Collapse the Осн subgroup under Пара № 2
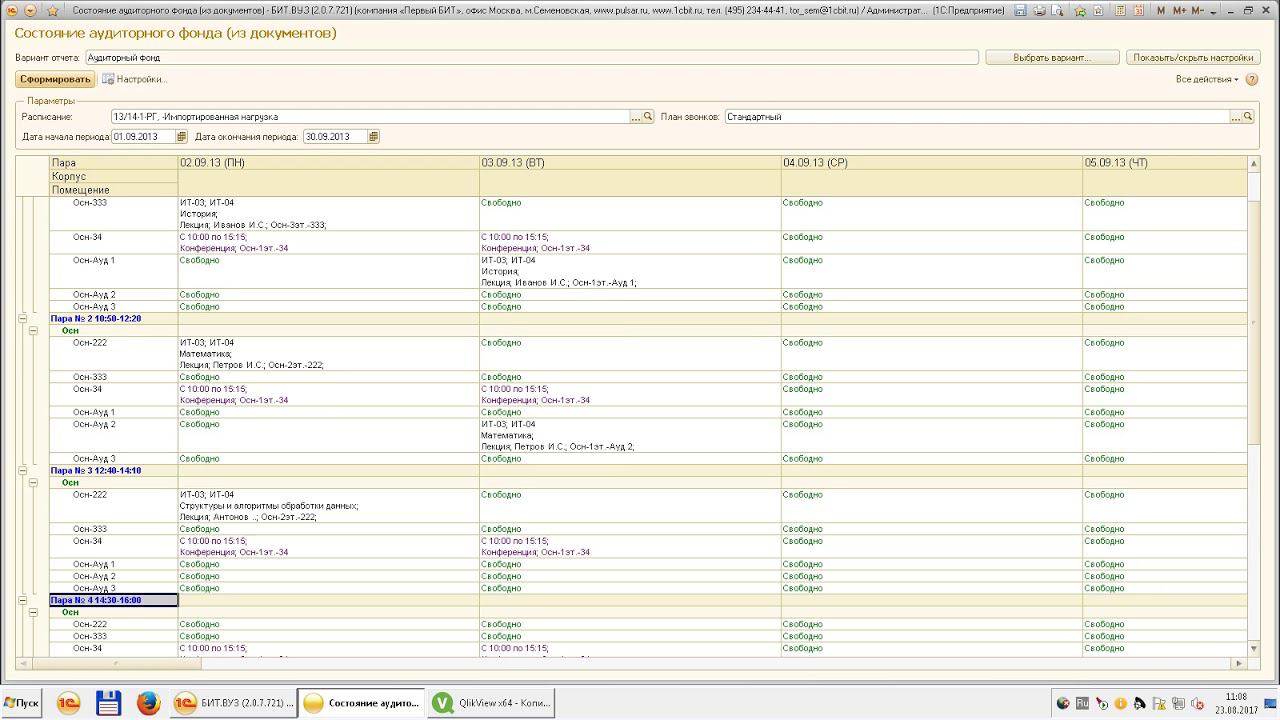The width and height of the screenshot is (1280, 720). coord(33,331)
